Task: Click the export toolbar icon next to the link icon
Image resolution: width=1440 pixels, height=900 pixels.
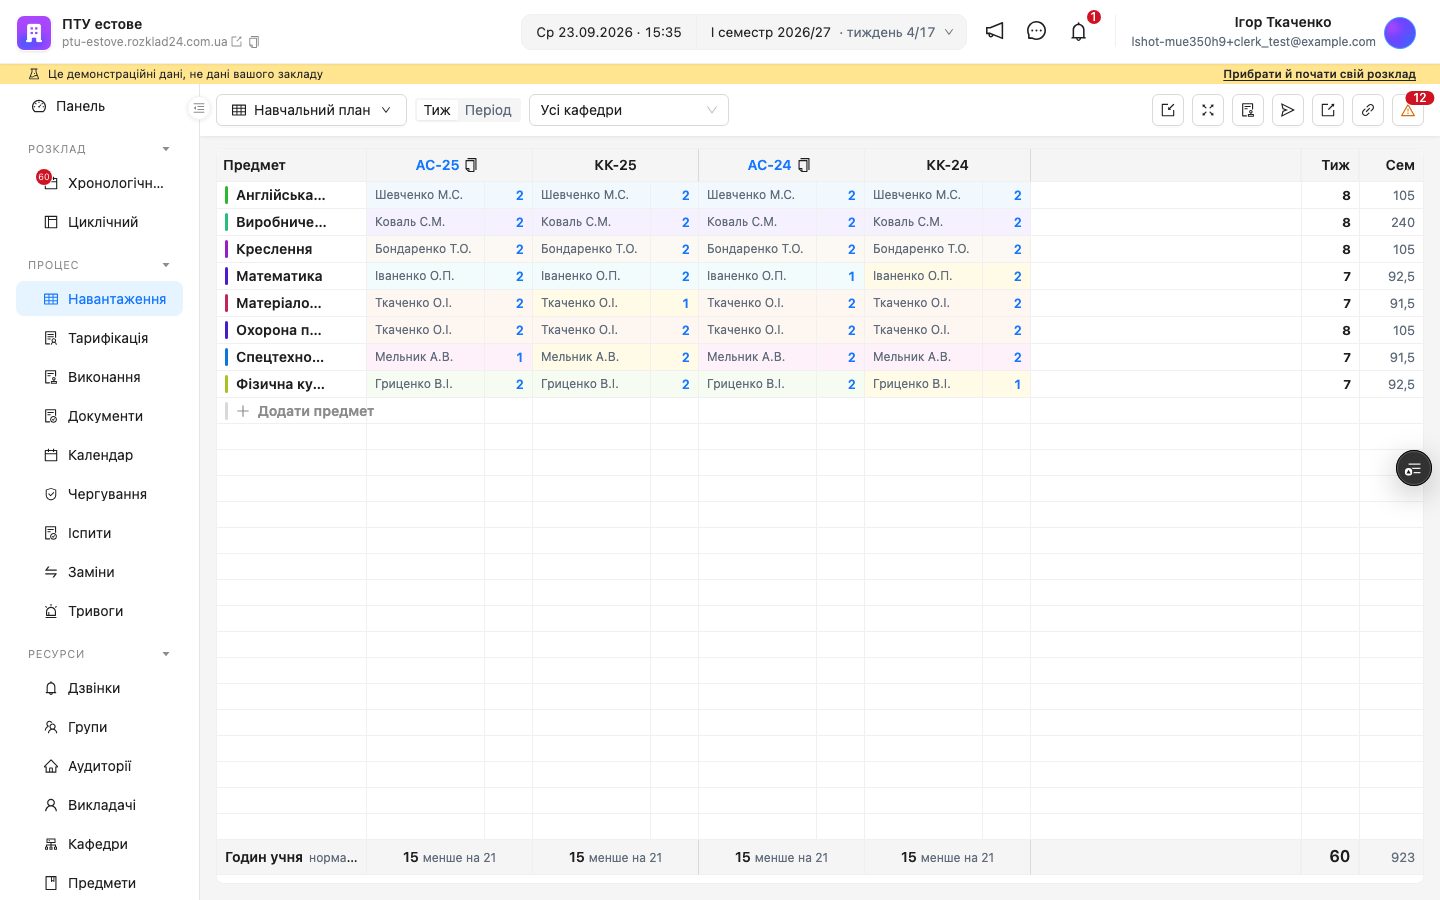Action: 1328,110
